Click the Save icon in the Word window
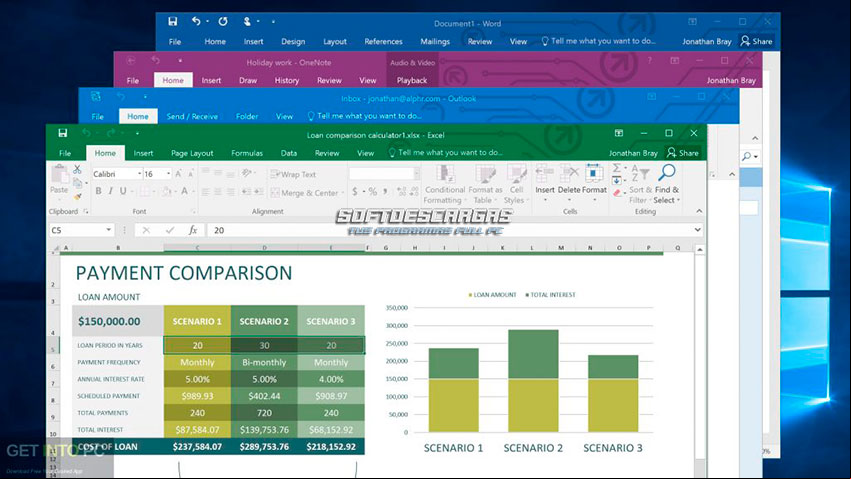The height and width of the screenshot is (479, 851). pos(173,21)
